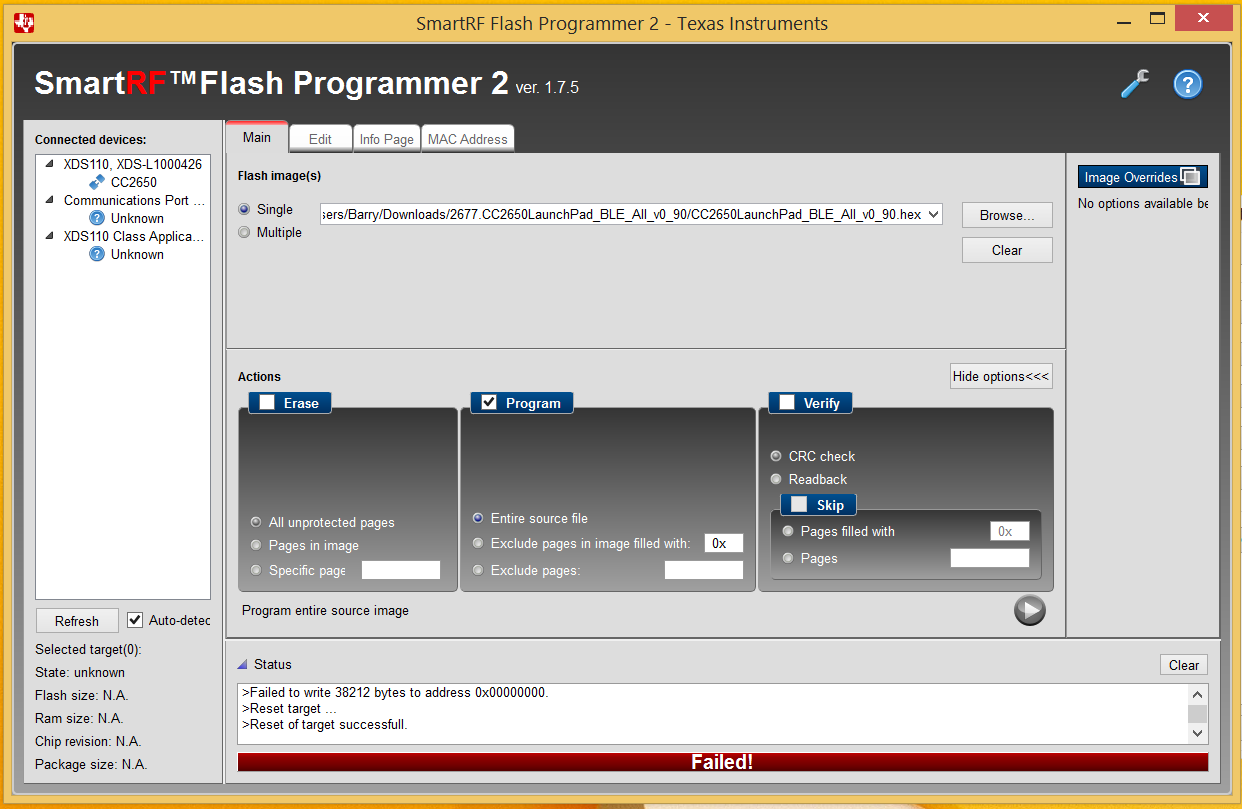Click 'Program entire source image' description text
The height and width of the screenshot is (809, 1242).
[325, 610]
